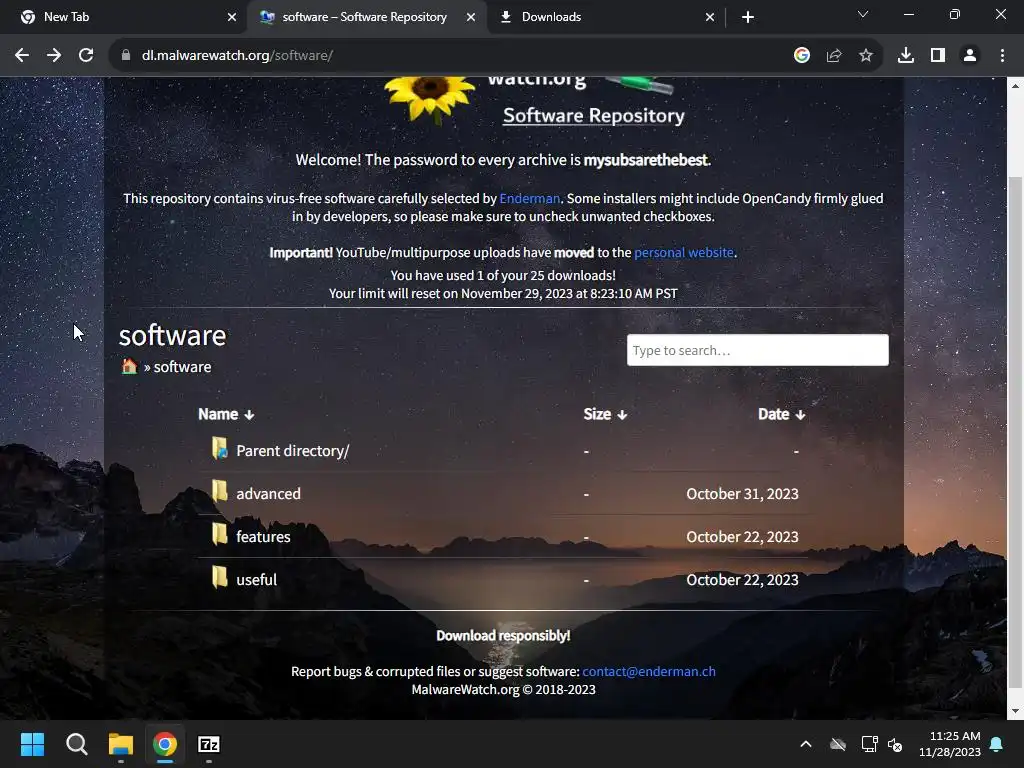The image size is (1024, 768).
Task: Click the October 31, 2023 date cell
Action: coord(742,494)
